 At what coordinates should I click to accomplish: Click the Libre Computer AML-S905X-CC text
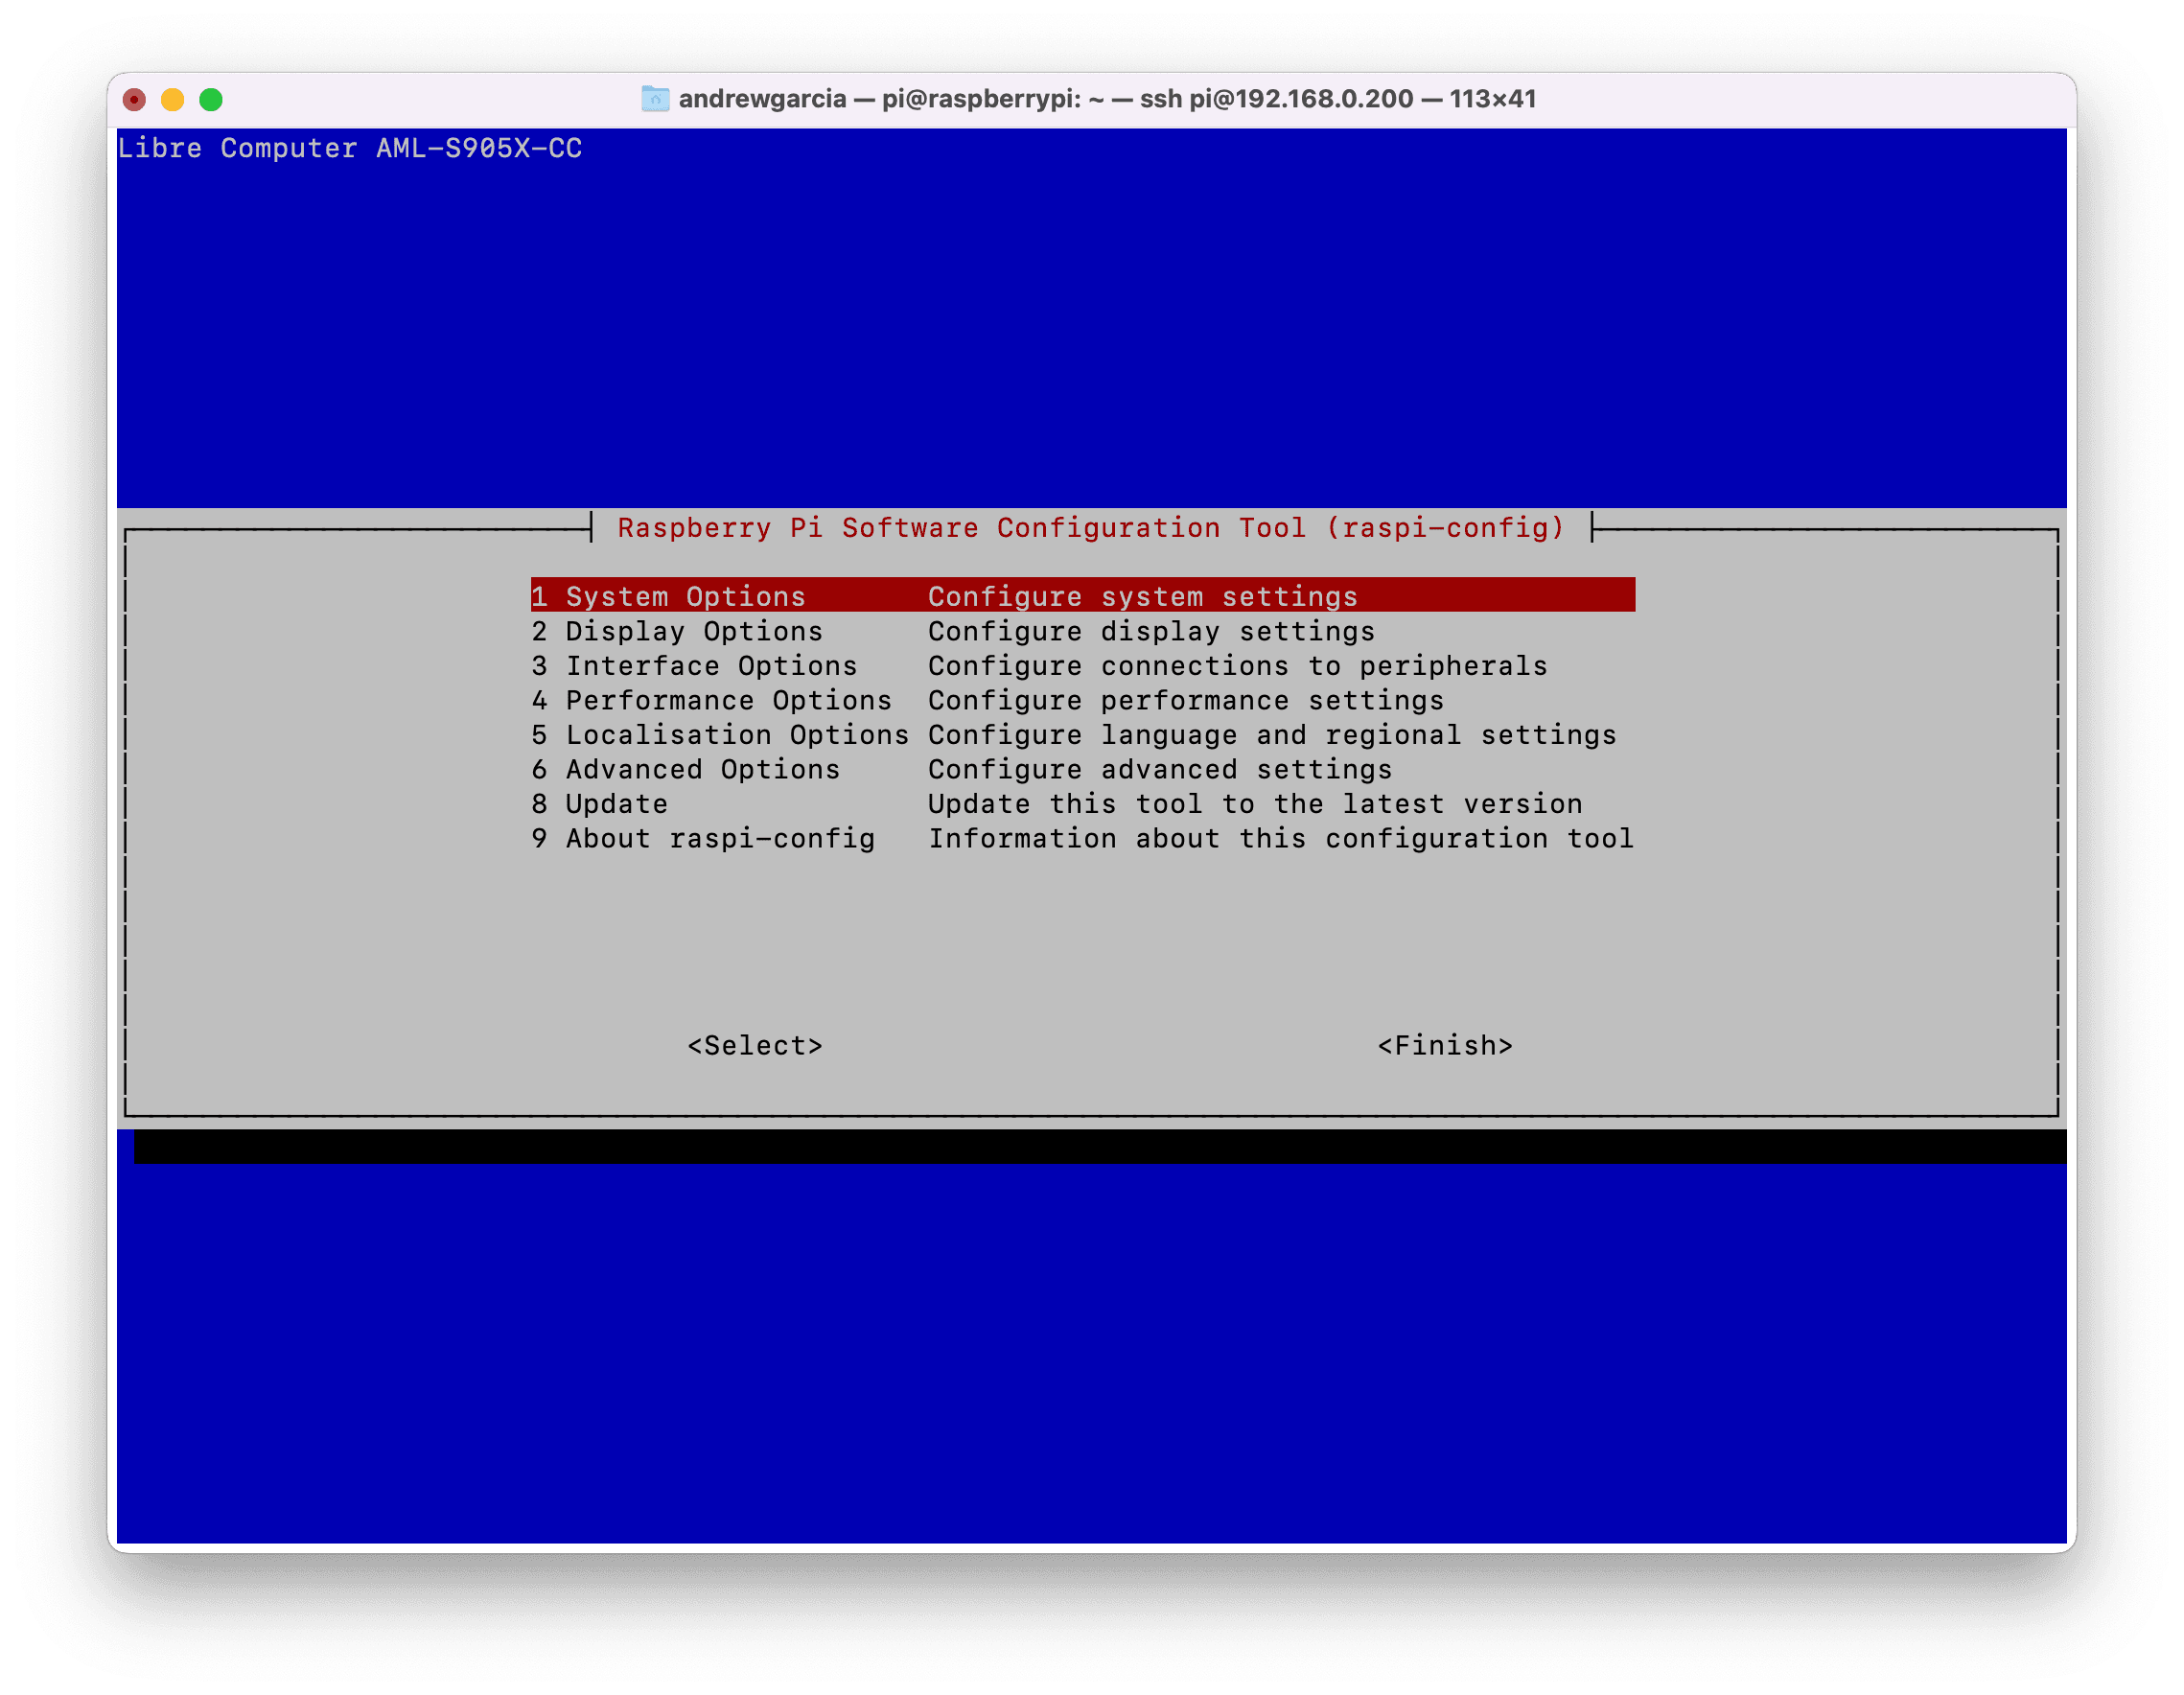352,148
